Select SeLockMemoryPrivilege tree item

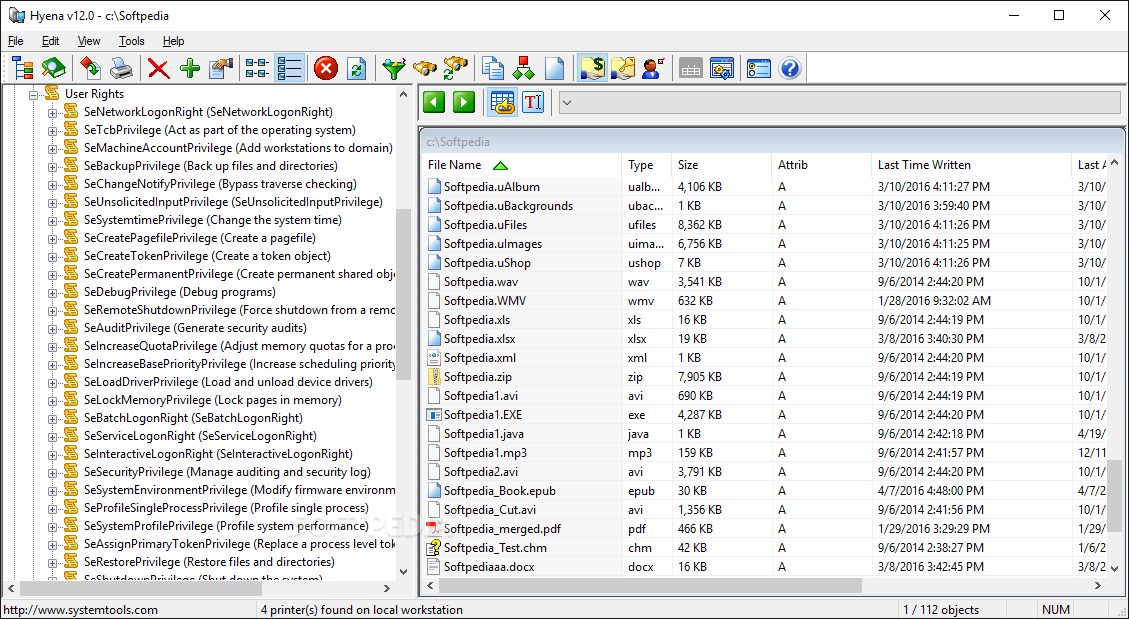[x=212, y=399]
